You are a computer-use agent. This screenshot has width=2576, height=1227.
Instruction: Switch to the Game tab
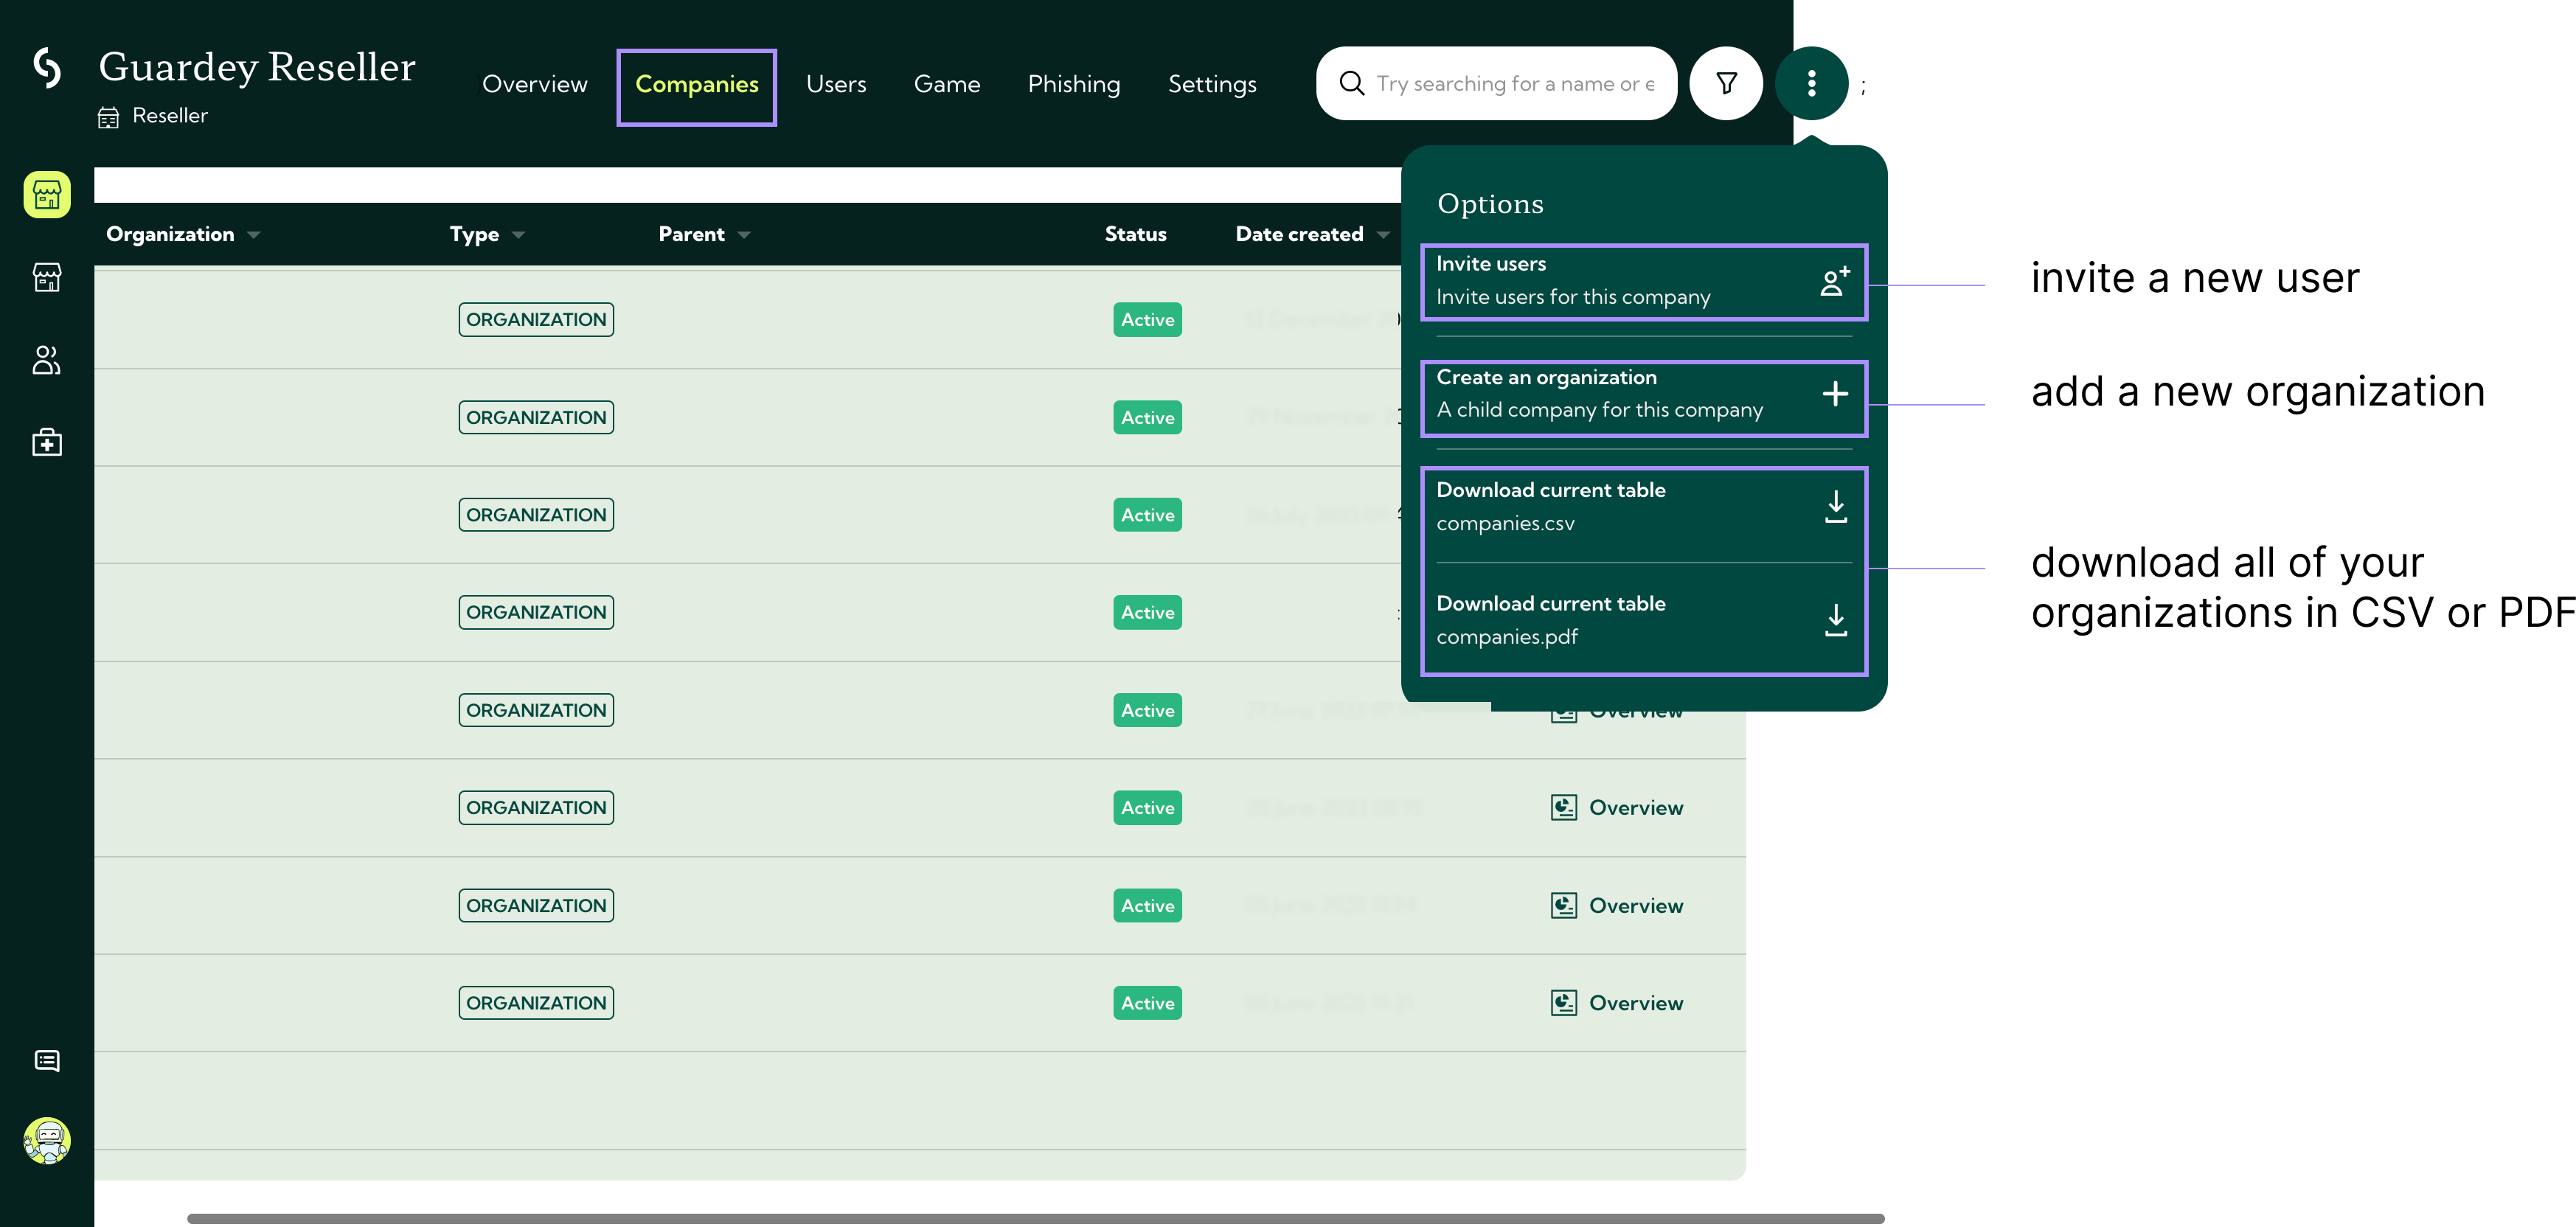coord(947,84)
